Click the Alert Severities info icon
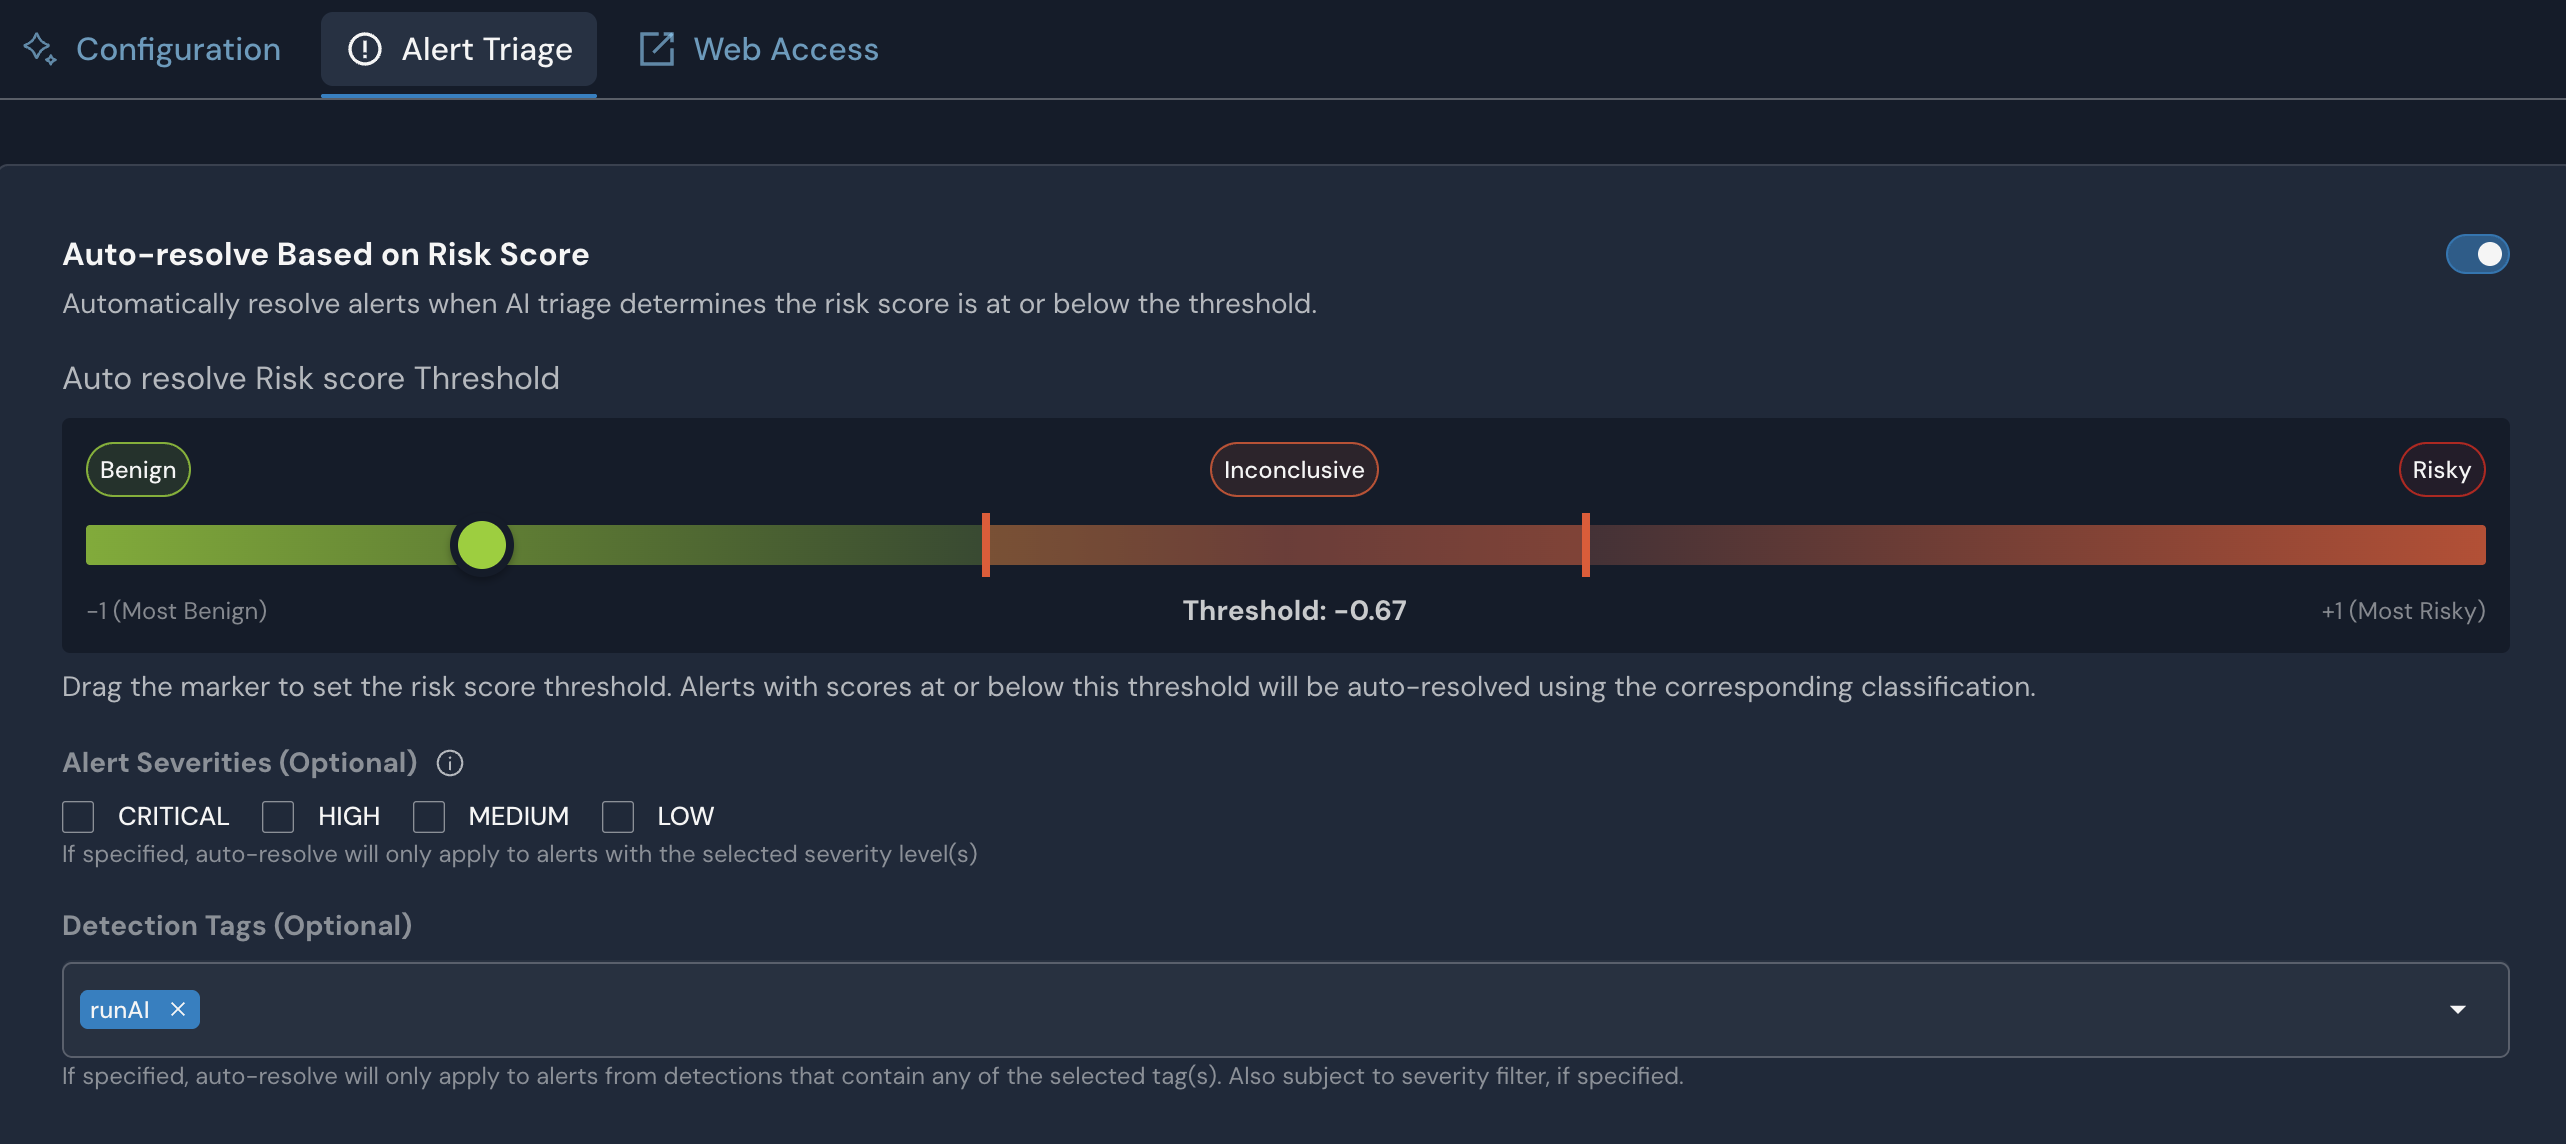The height and width of the screenshot is (1144, 2566). click(x=450, y=763)
